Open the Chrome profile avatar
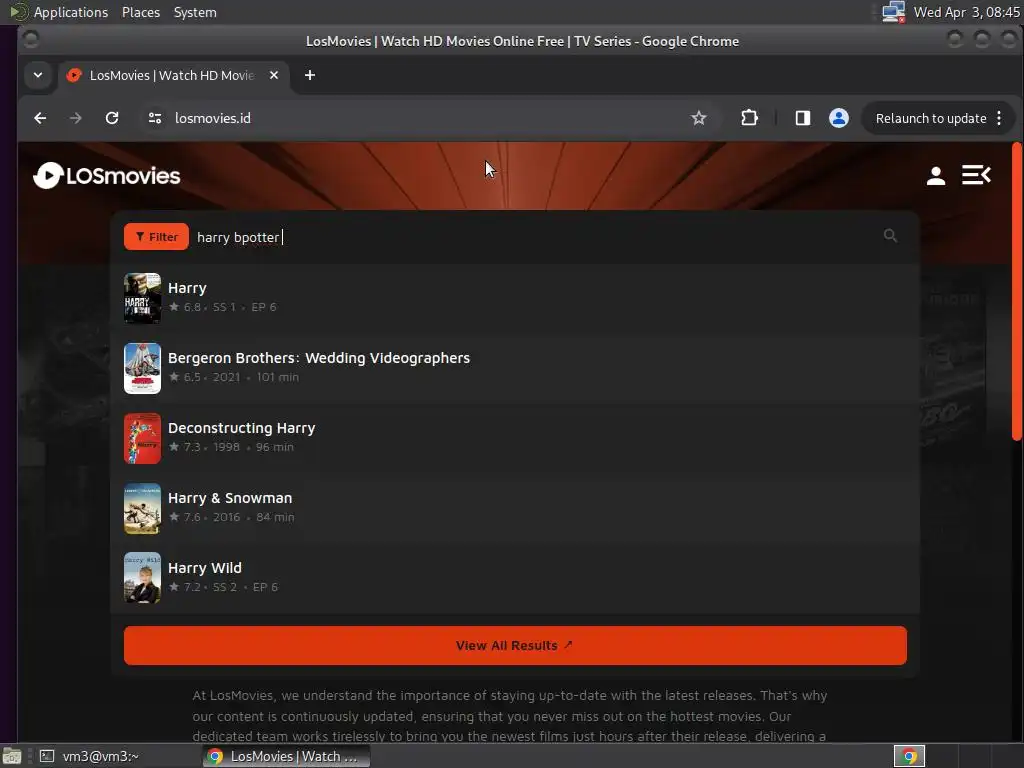The width and height of the screenshot is (1024, 768). coord(839,118)
